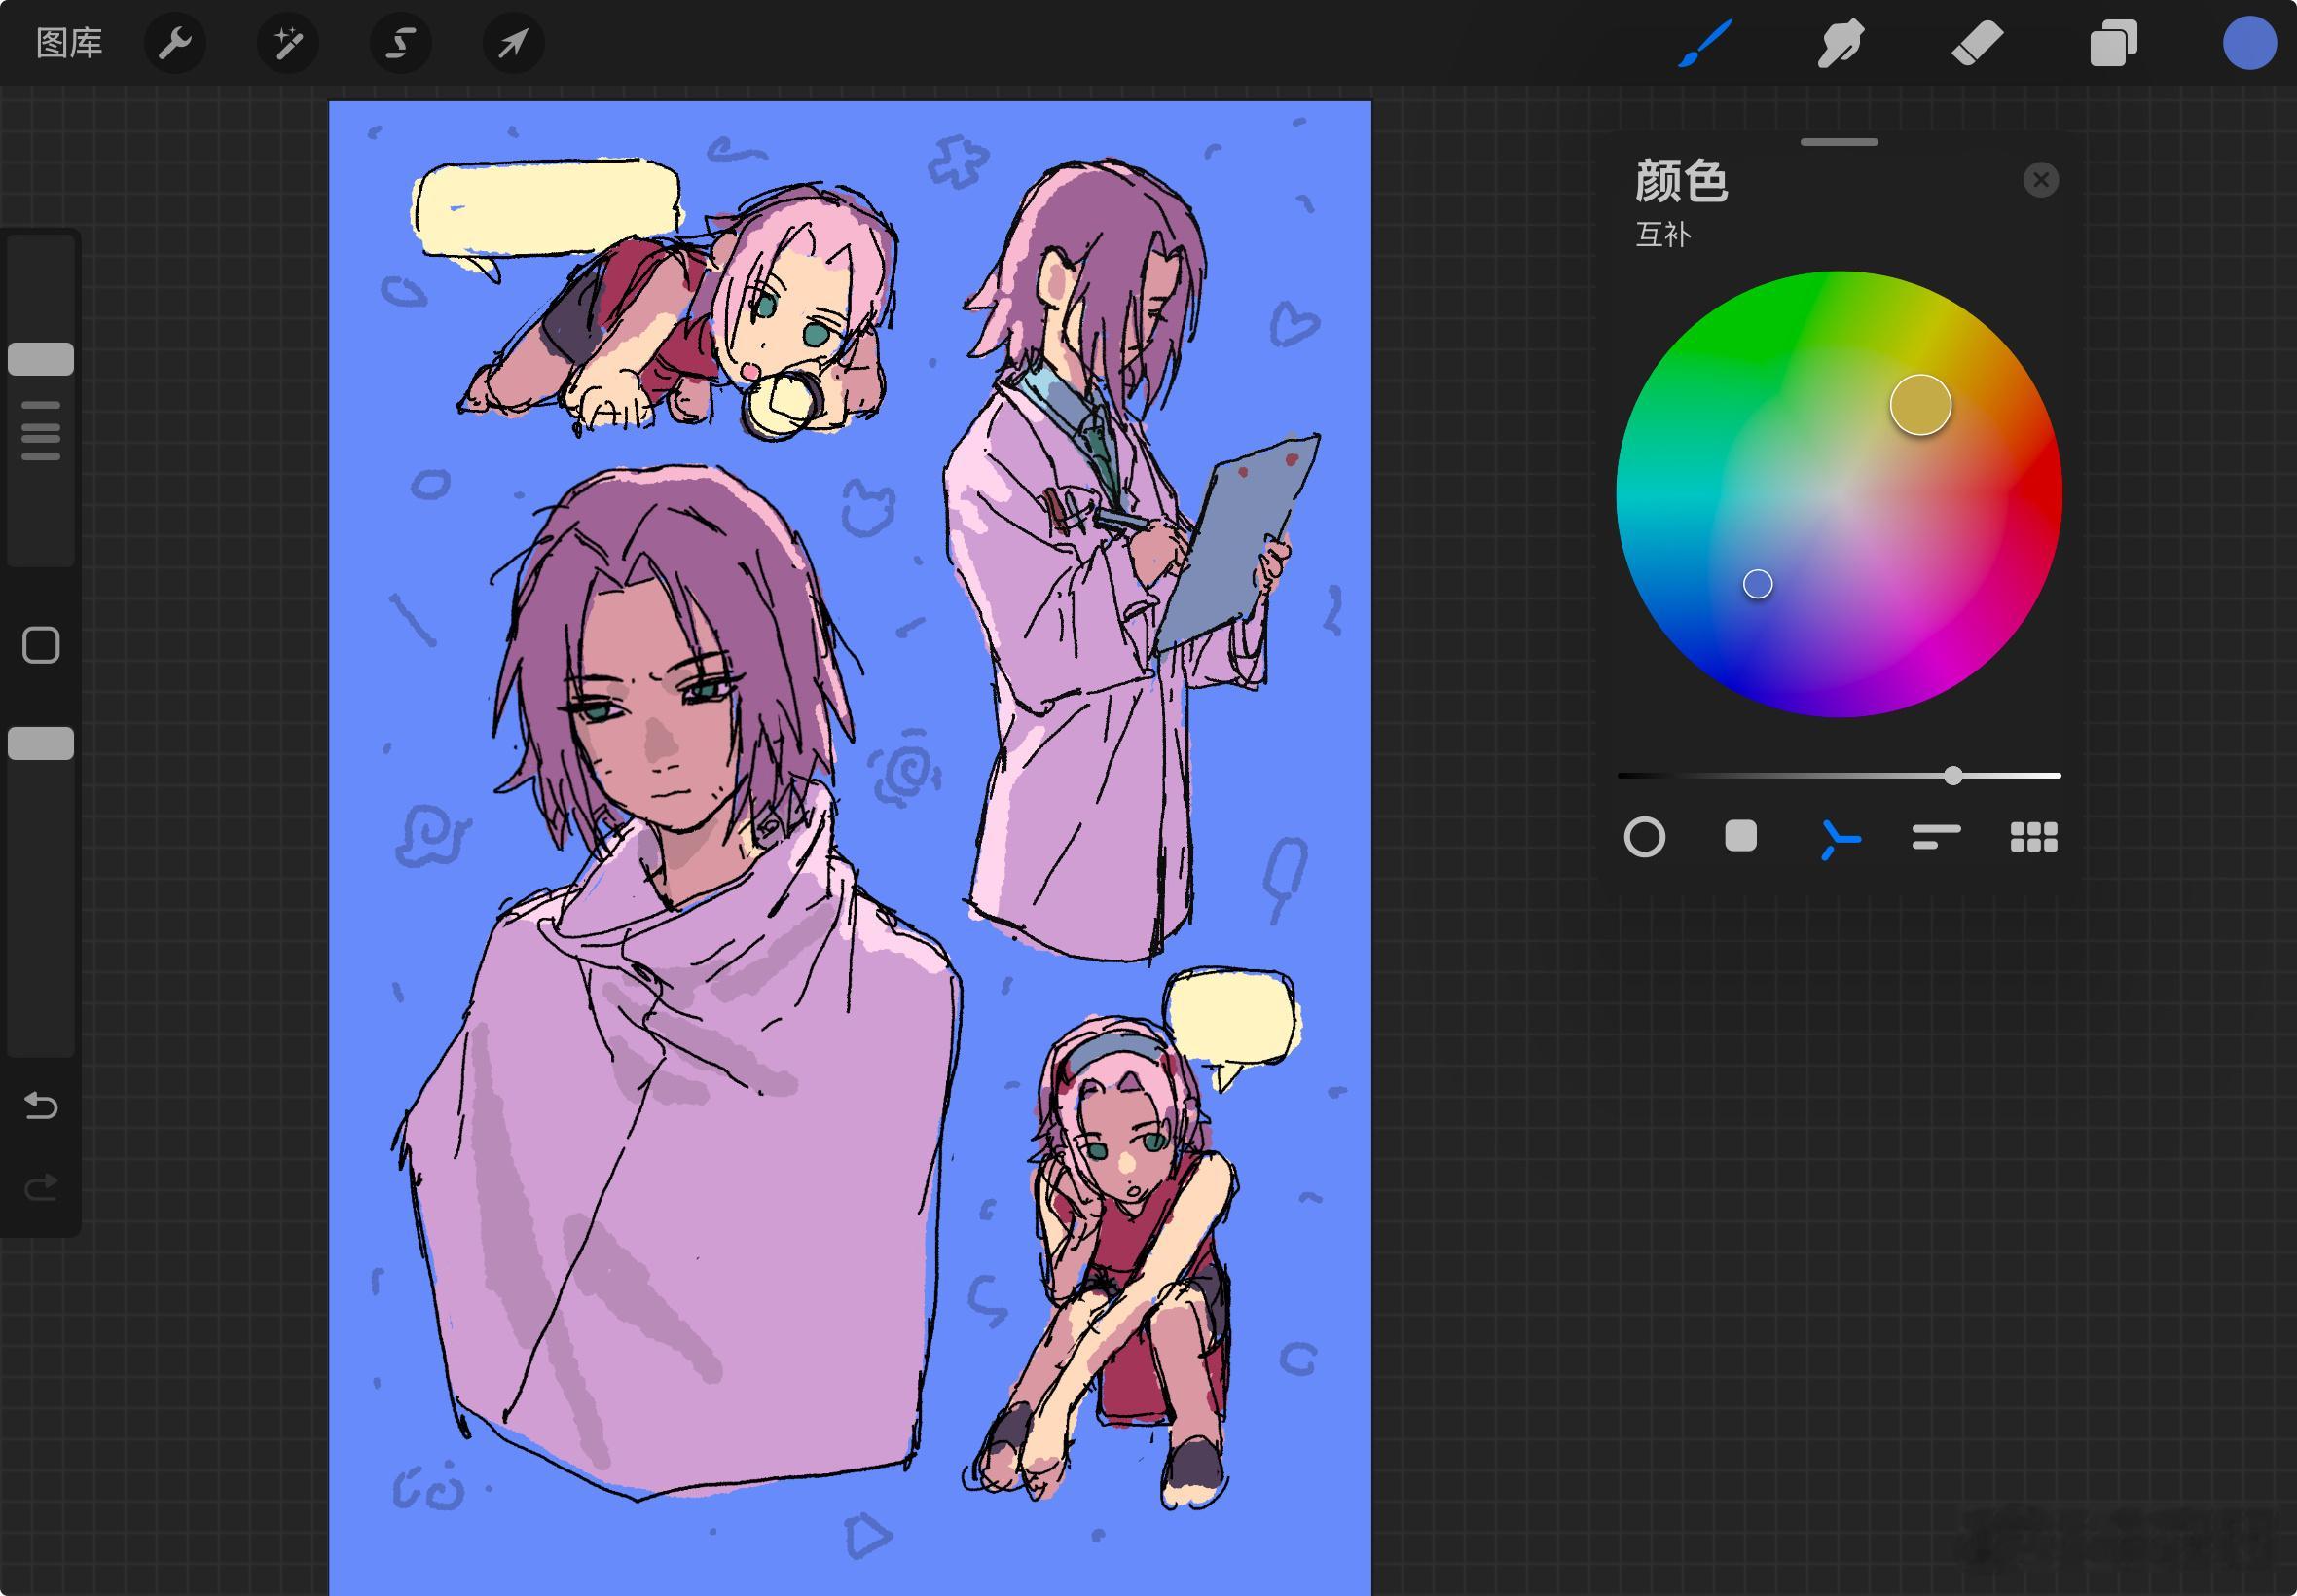This screenshot has width=2297, height=1596.
Task: Switch to Classic square color mode
Action: coord(1740,836)
